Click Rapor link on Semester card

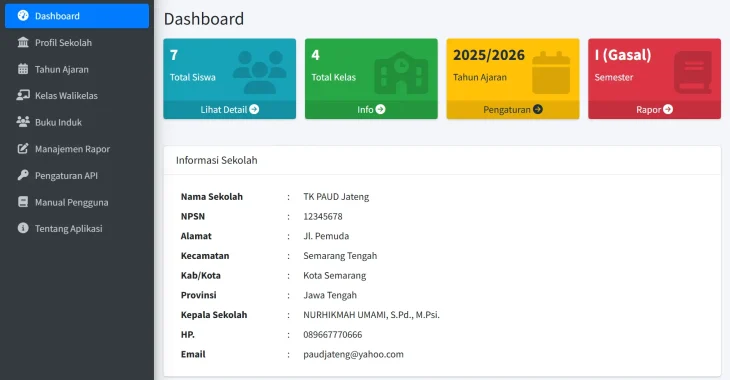click(x=654, y=109)
